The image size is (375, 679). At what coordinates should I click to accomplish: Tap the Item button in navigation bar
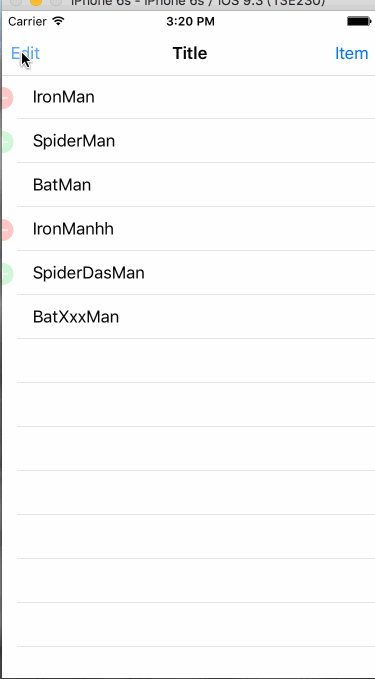351,54
